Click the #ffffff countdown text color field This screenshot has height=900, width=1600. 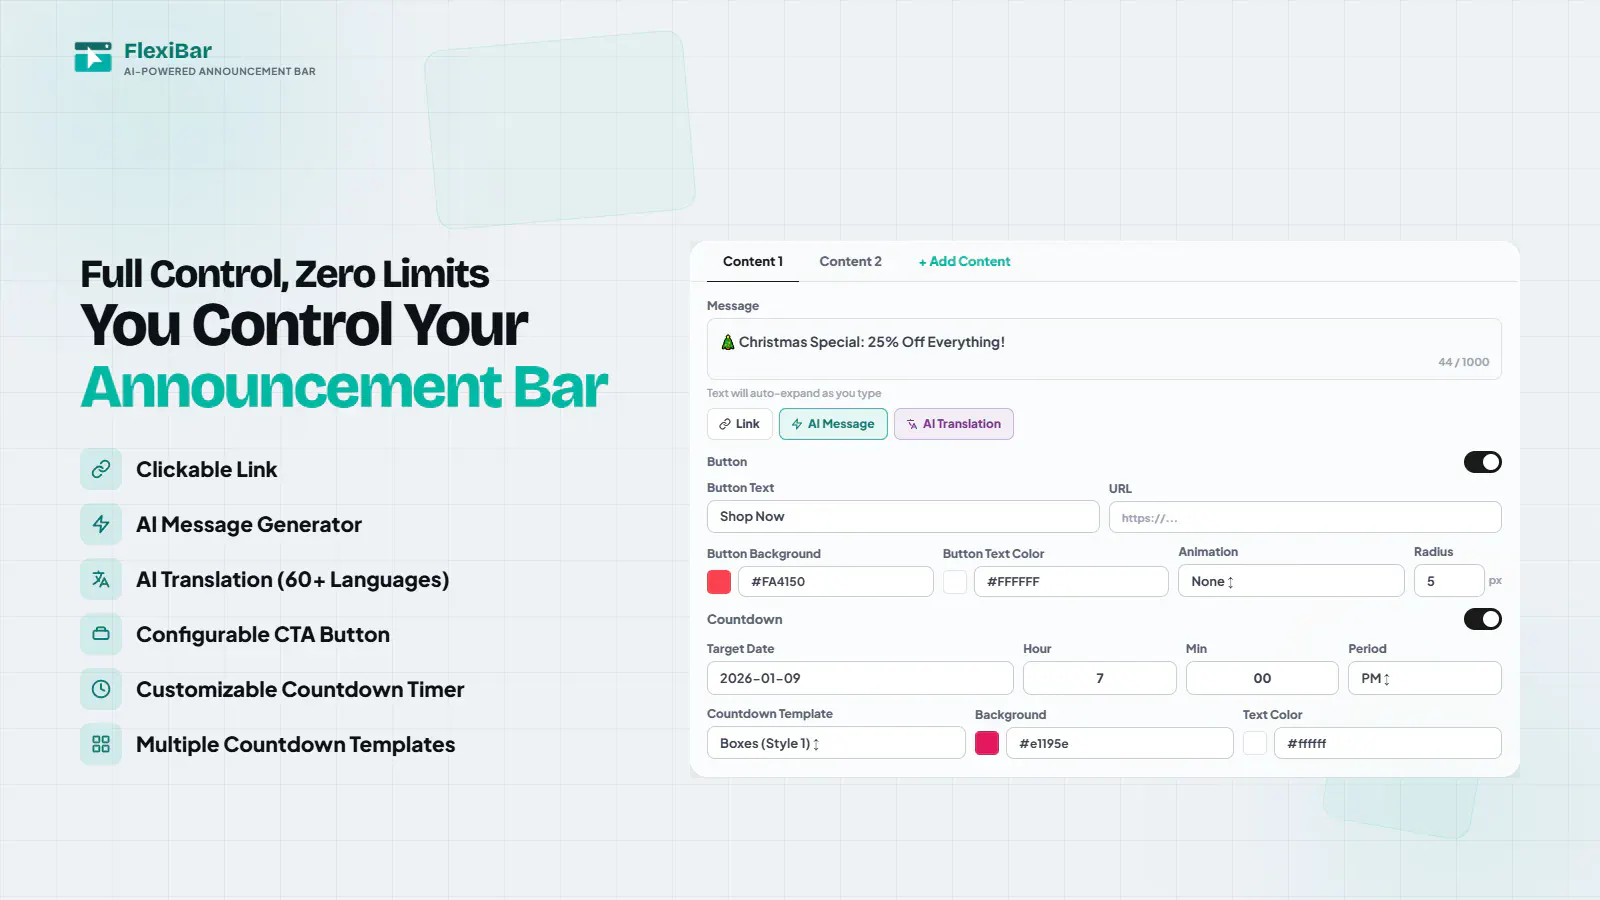click(x=1388, y=743)
